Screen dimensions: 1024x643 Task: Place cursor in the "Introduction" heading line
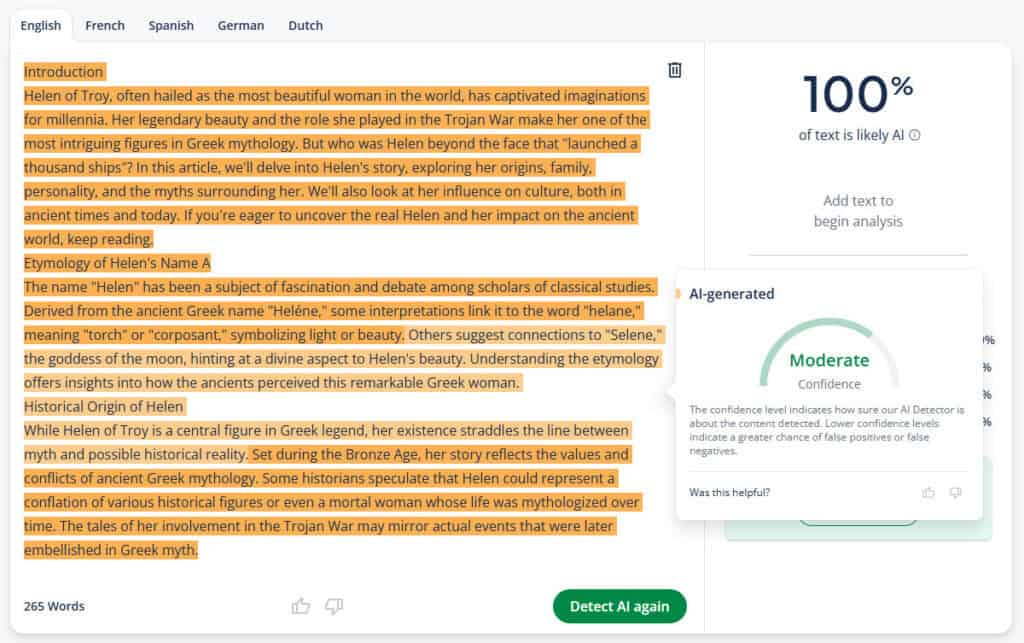pyautogui.click(x=63, y=72)
